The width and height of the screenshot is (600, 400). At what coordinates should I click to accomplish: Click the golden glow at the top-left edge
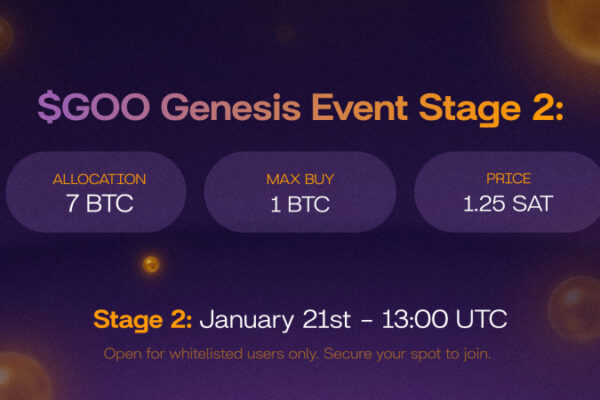[x=5, y=37]
